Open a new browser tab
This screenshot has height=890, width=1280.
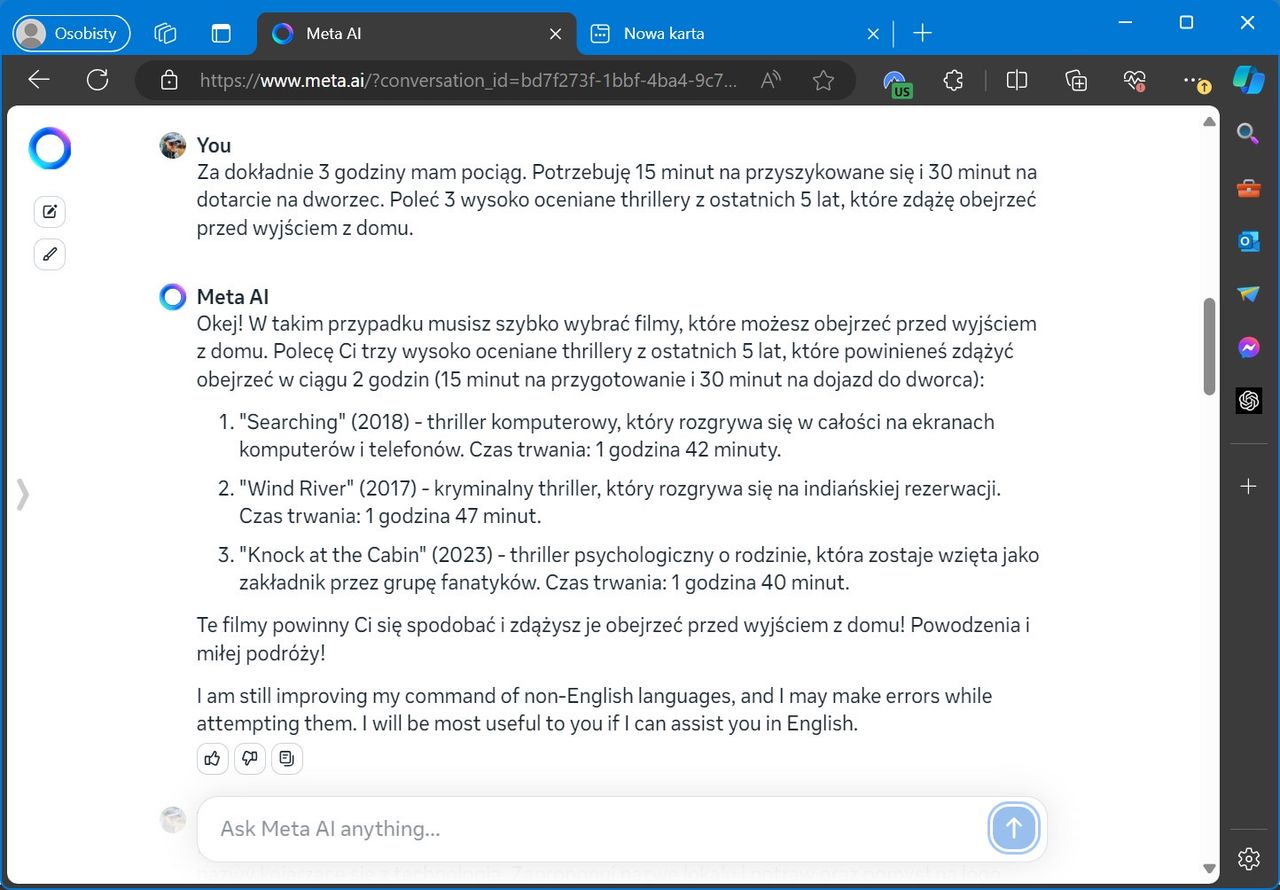[x=923, y=33]
